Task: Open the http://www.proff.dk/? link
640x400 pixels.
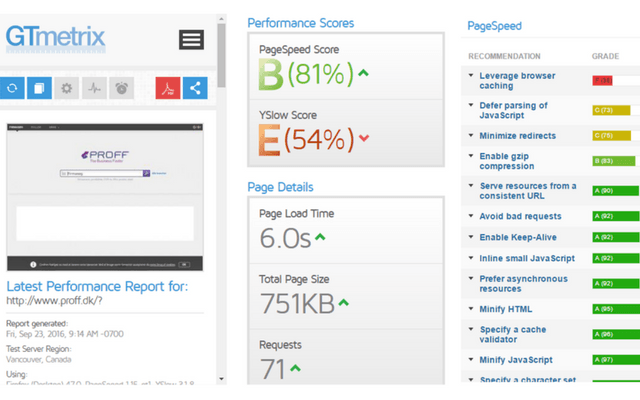Action: 54,301
